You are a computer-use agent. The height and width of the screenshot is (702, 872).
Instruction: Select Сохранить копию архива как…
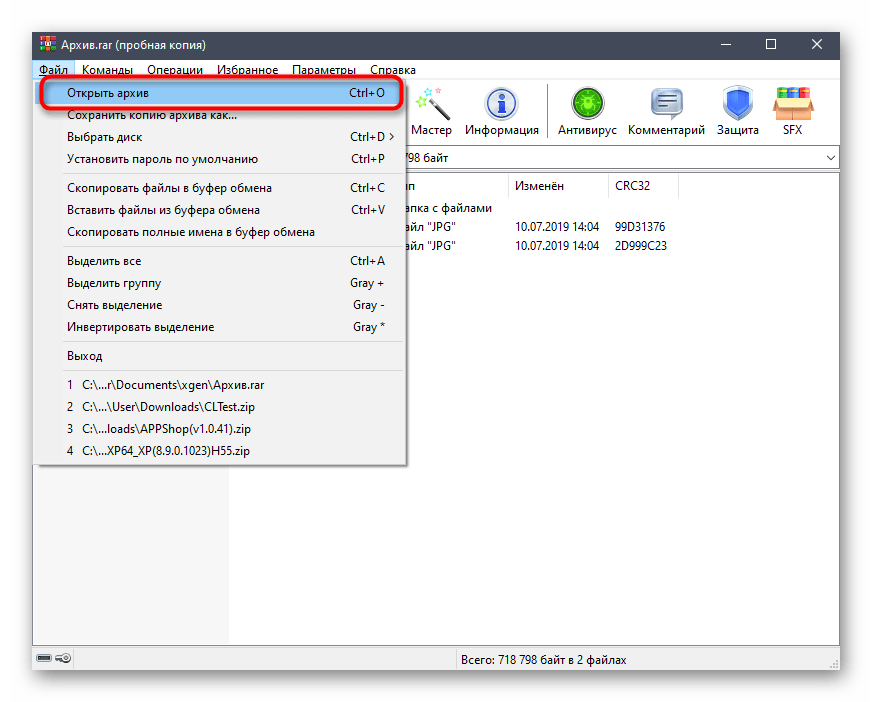(x=220, y=115)
